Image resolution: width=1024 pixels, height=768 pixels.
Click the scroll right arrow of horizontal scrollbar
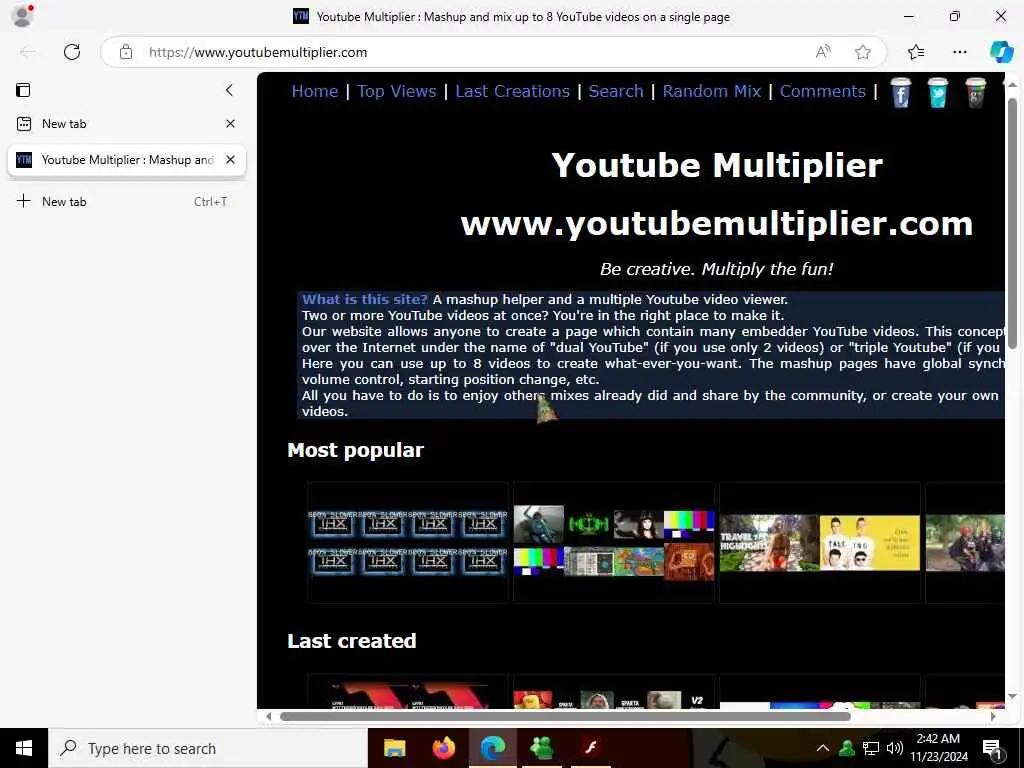[x=993, y=716]
